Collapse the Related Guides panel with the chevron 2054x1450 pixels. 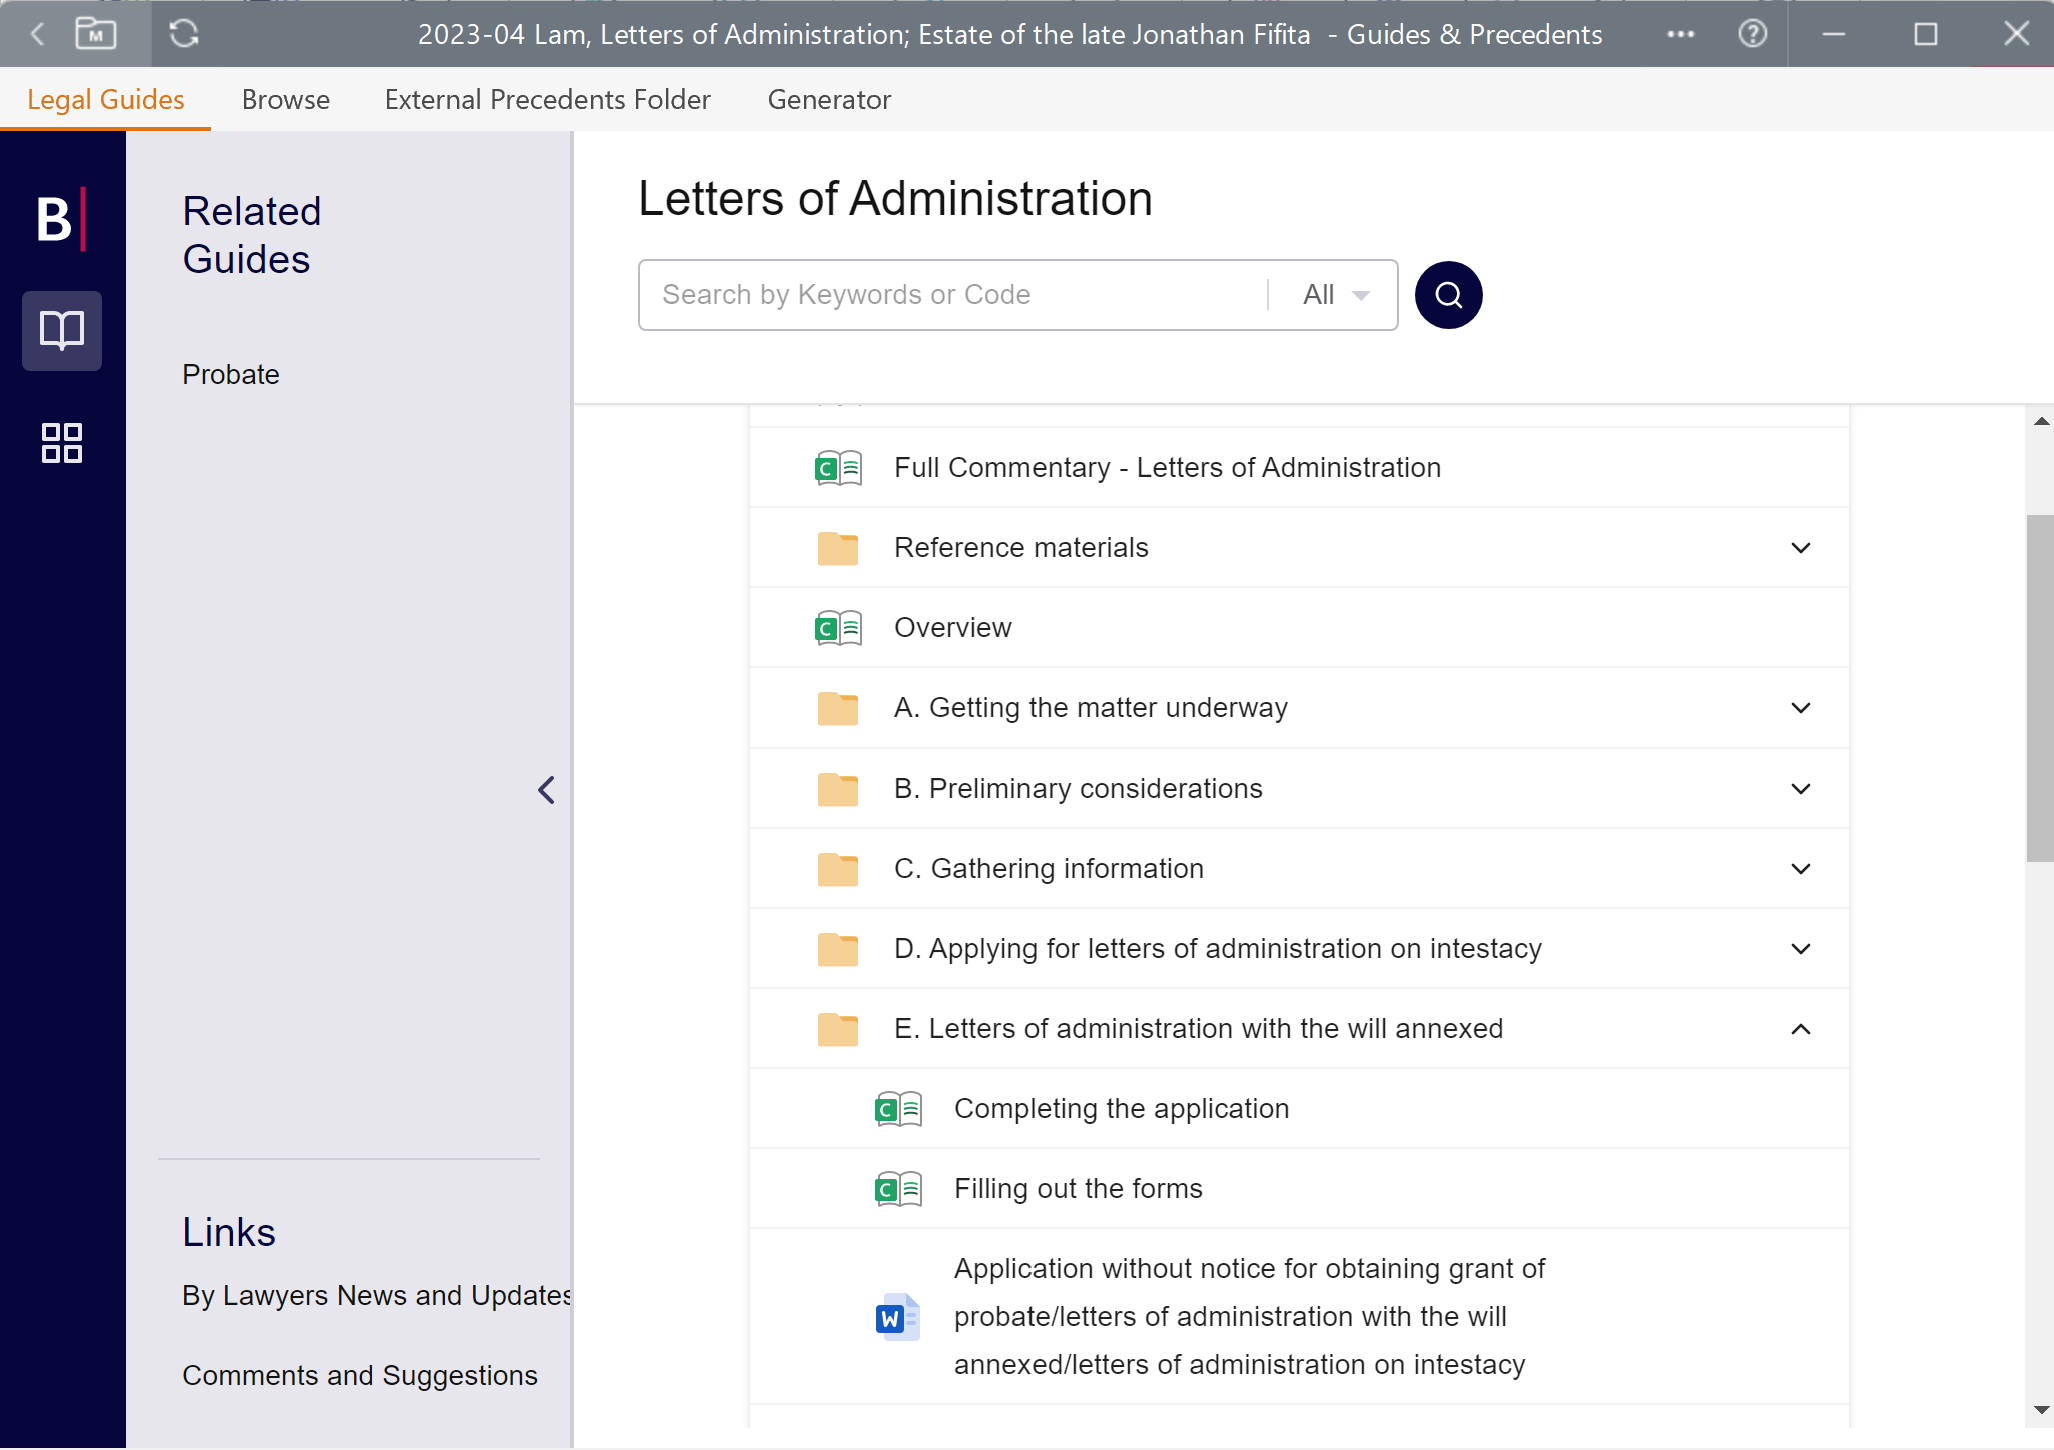coord(546,789)
